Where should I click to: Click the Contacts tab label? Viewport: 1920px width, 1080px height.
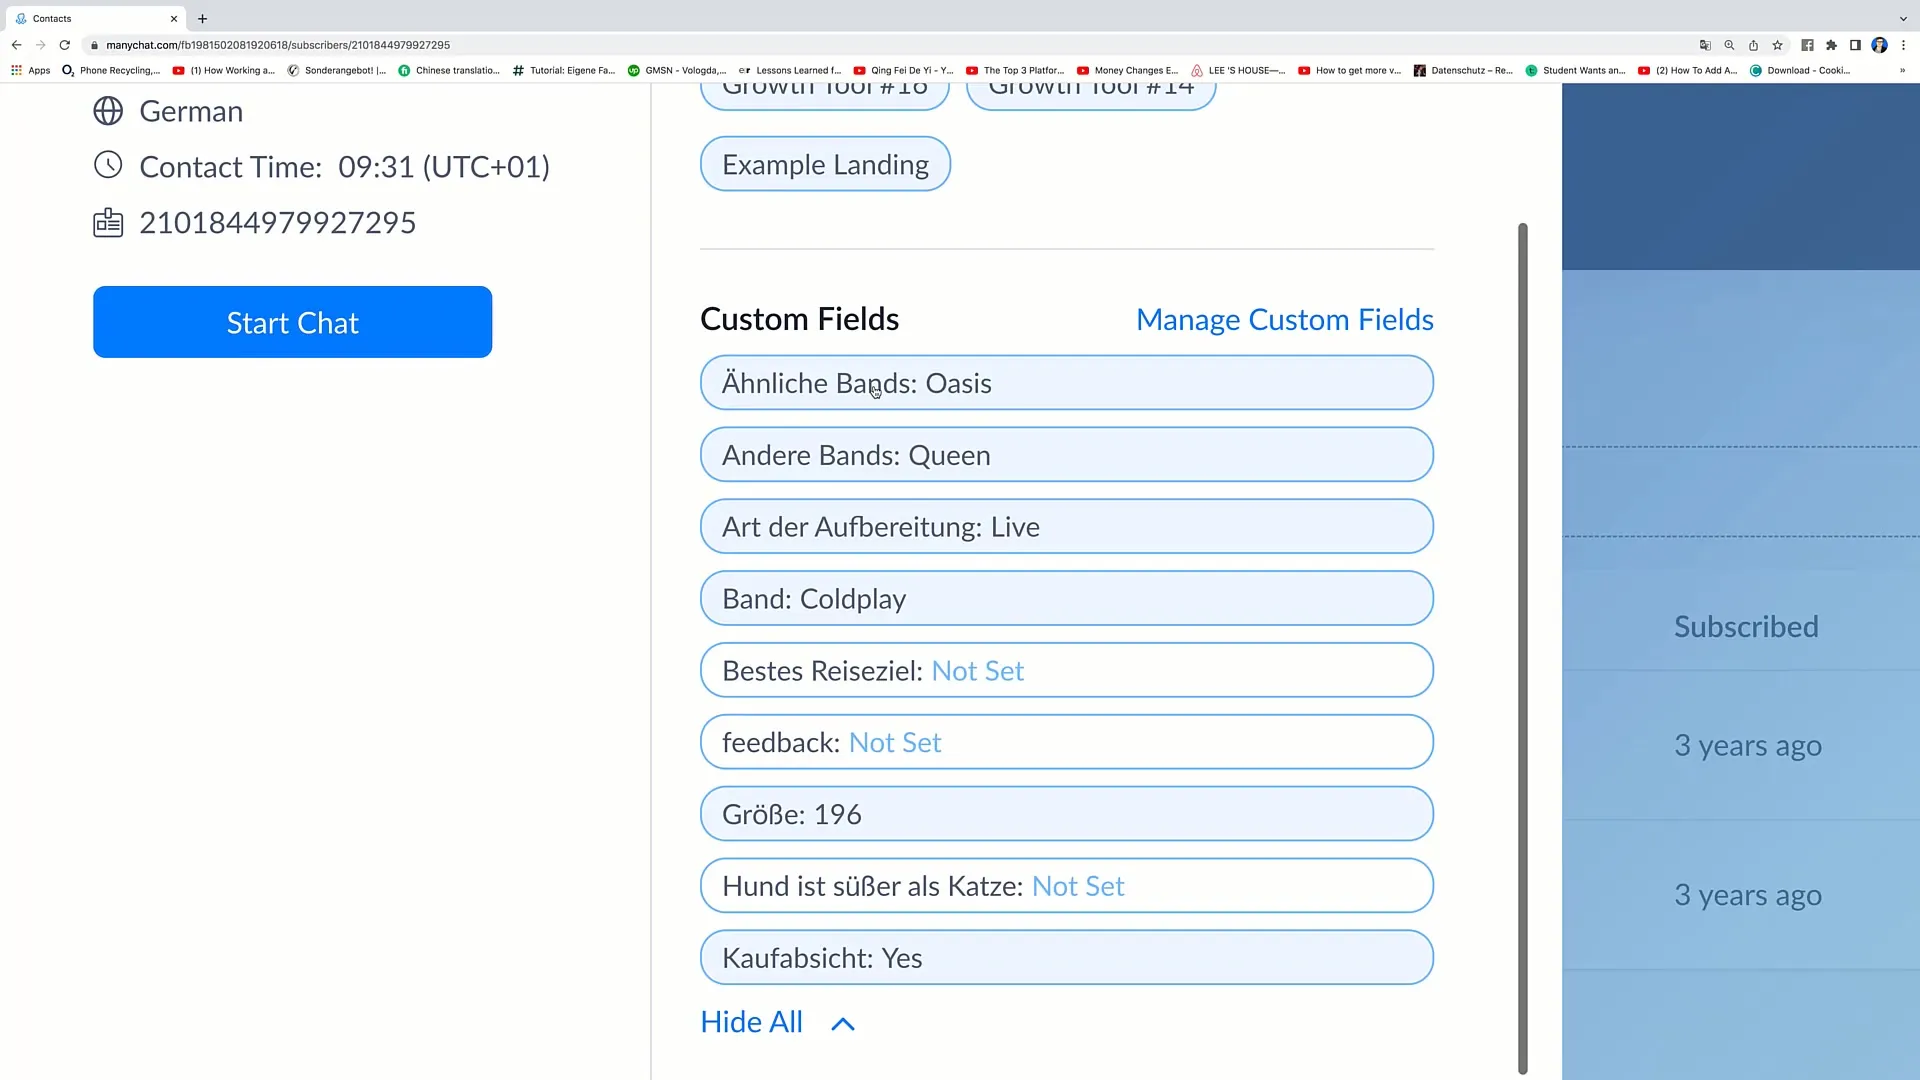pos(53,18)
